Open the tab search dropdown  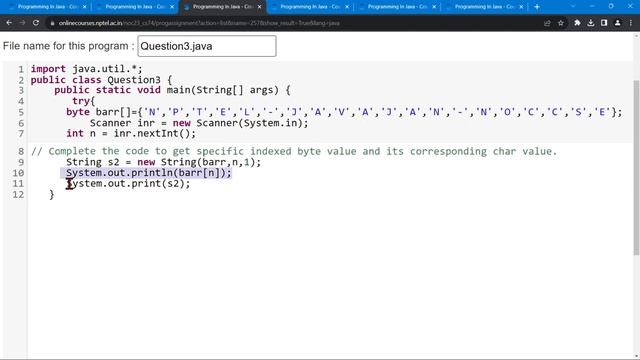click(573, 7)
